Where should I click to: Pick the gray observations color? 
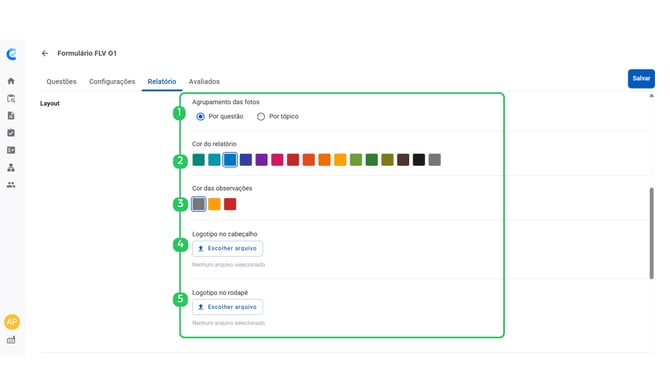tap(199, 204)
